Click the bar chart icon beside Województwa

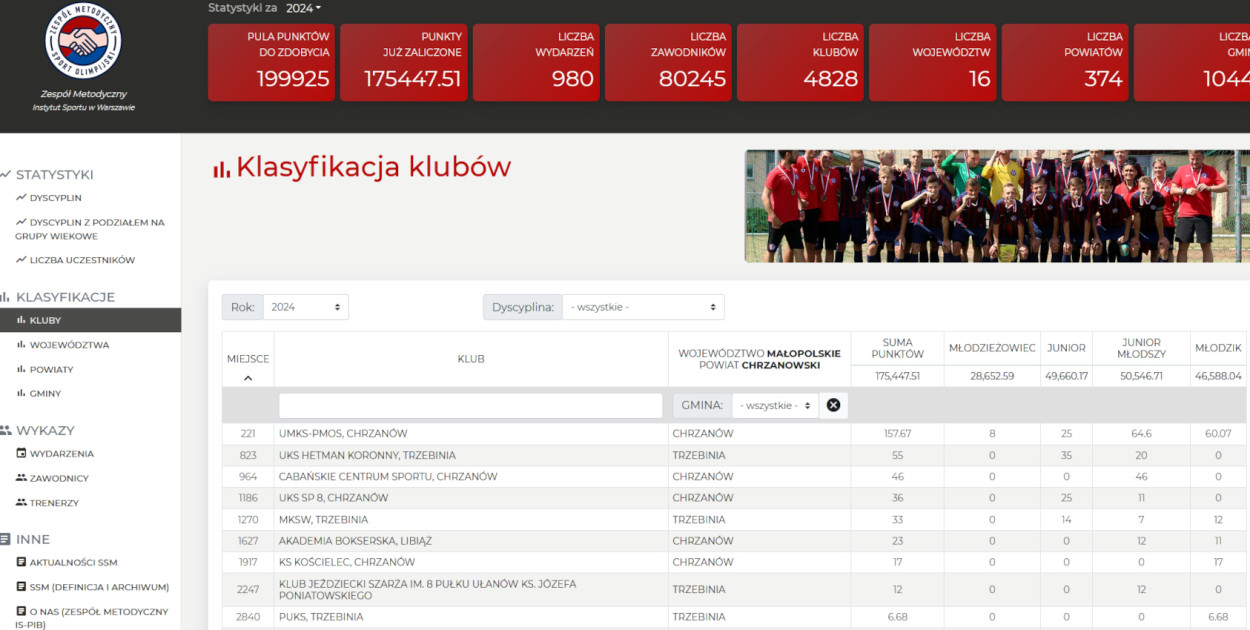pyautogui.click(x=21, y=345)
